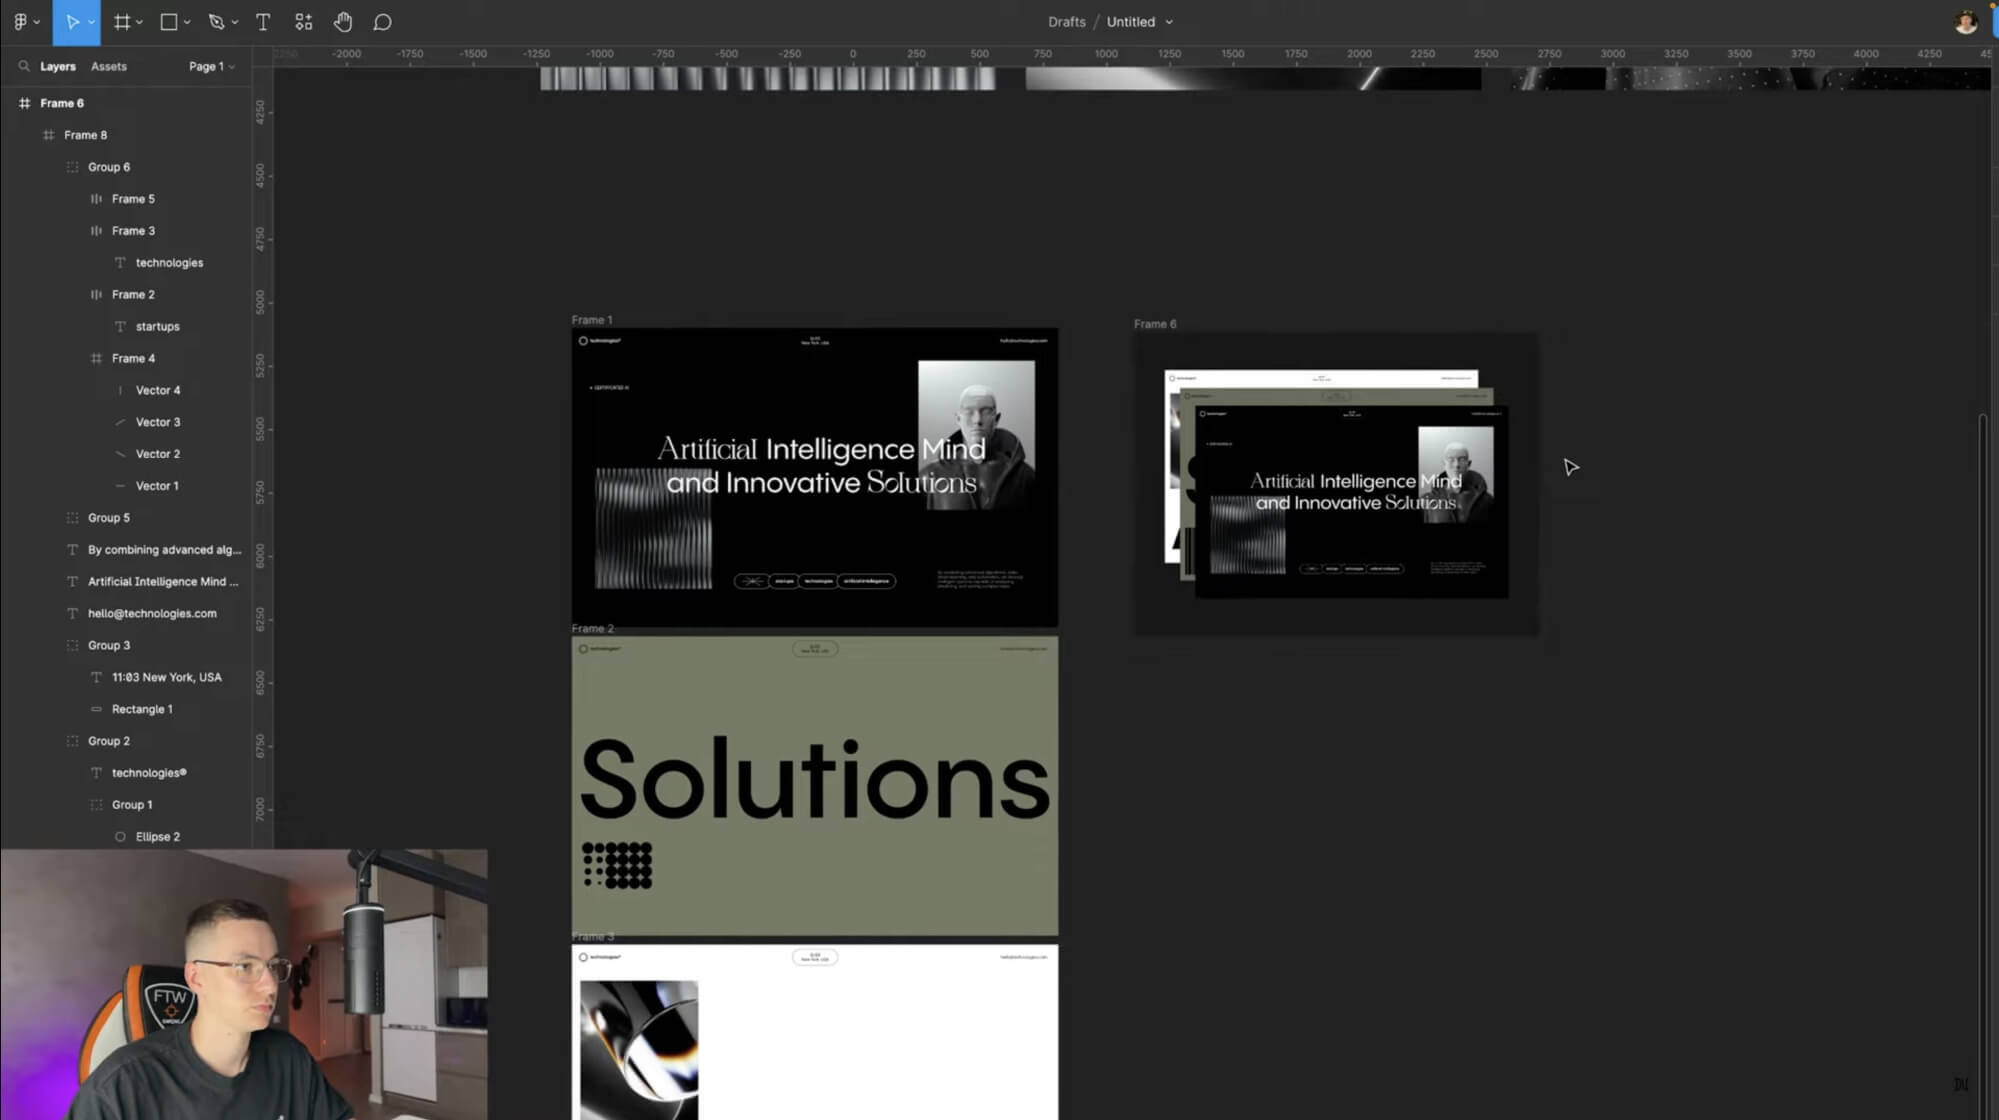Open the Figma main menu icon

point(20,22)
